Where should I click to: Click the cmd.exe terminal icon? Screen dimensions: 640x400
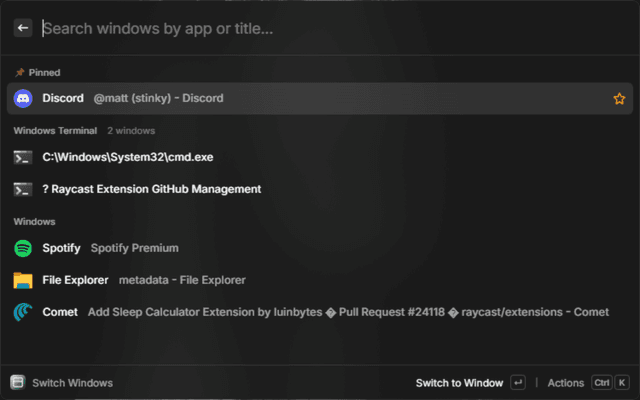click(x=23, y=157)
